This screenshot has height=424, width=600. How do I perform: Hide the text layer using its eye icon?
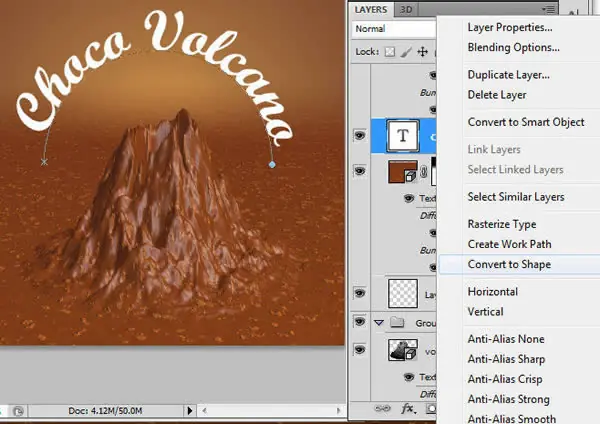click(x=359, y=135)
